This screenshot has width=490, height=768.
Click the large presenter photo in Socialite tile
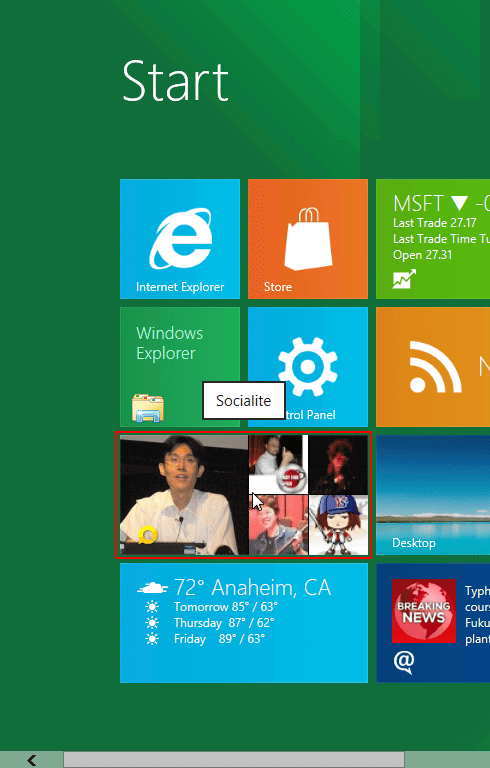click(x=184, y=495)
